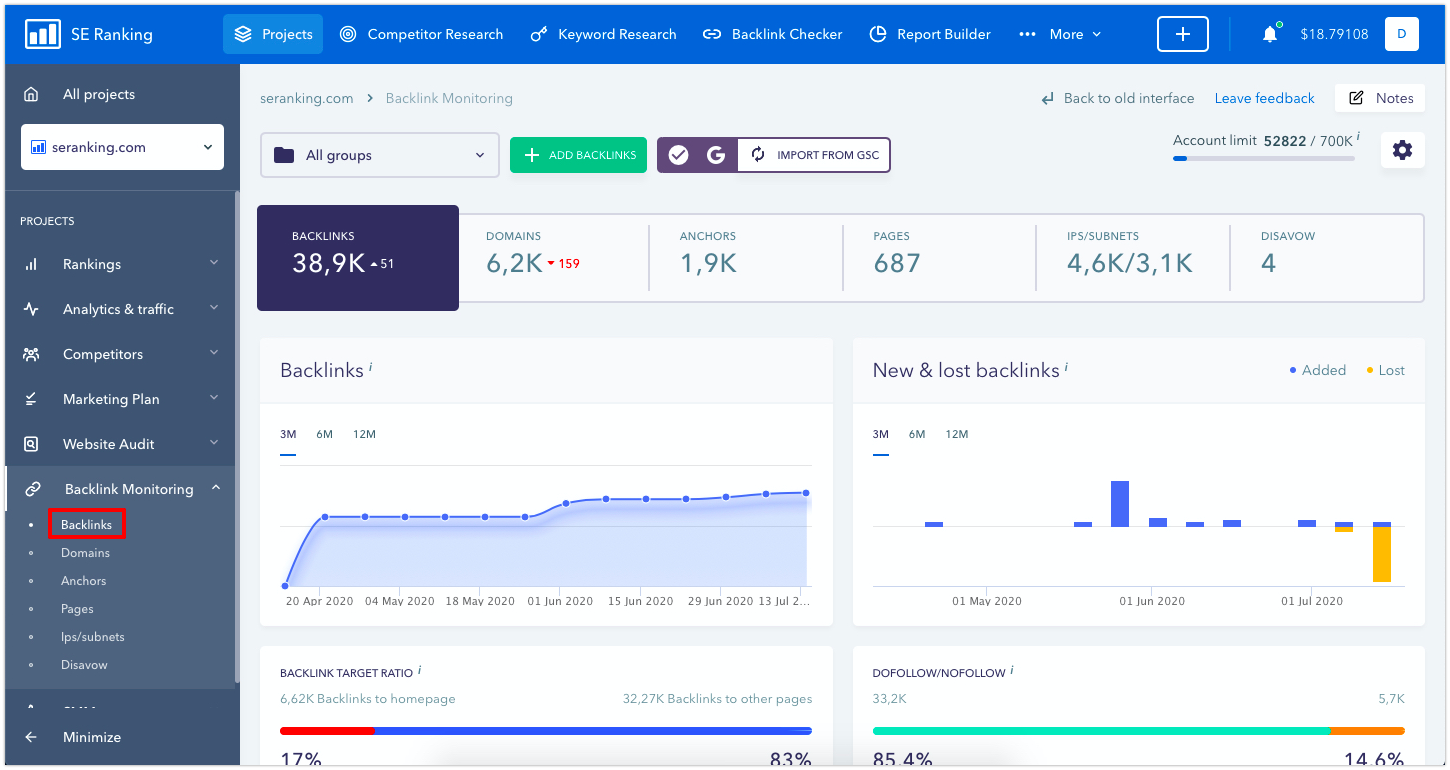This screenshot has height=770, width=1450.
Task: Click the Backlinks chart info icon
Action: 371,367
